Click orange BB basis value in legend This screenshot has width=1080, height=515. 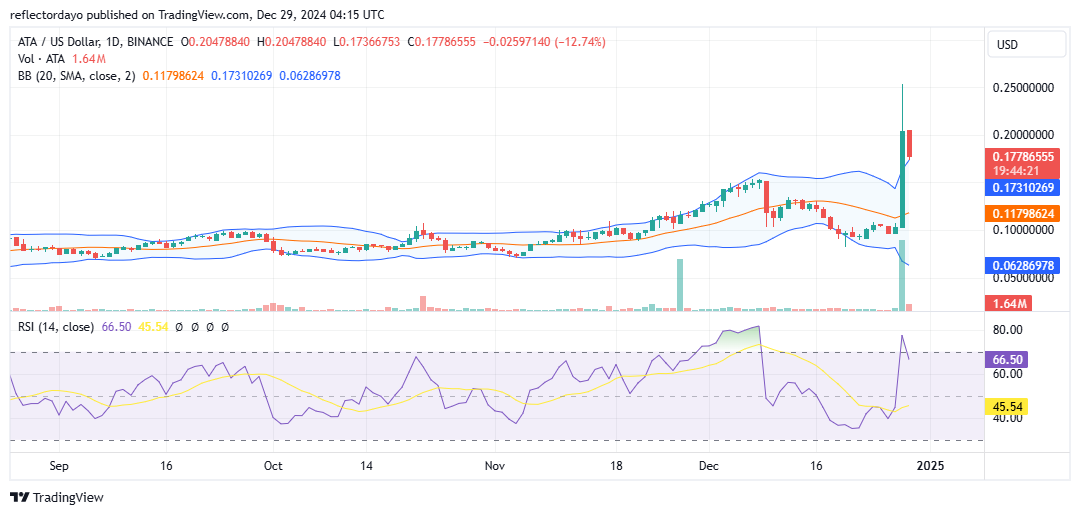click(x=174, y=76)
